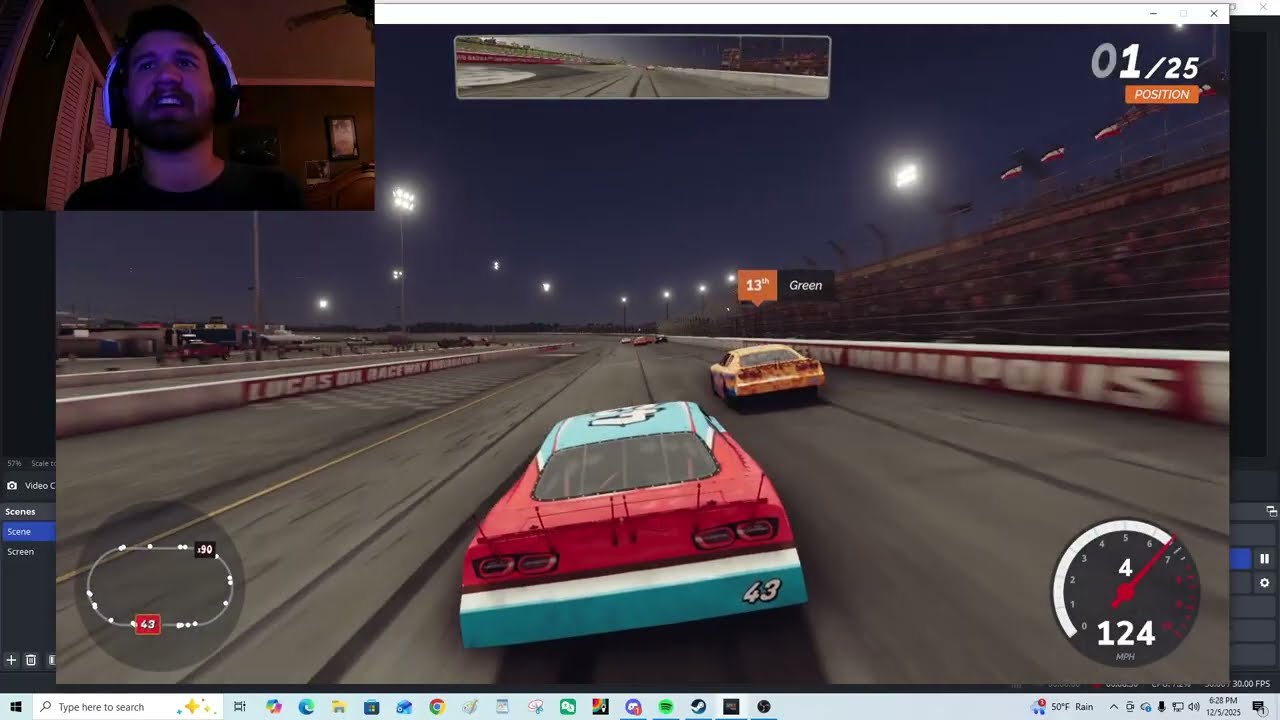Screen dimensions: 1280x720
Task: Click the camera icon beside Video Capture source
Action: coord(12,486)
